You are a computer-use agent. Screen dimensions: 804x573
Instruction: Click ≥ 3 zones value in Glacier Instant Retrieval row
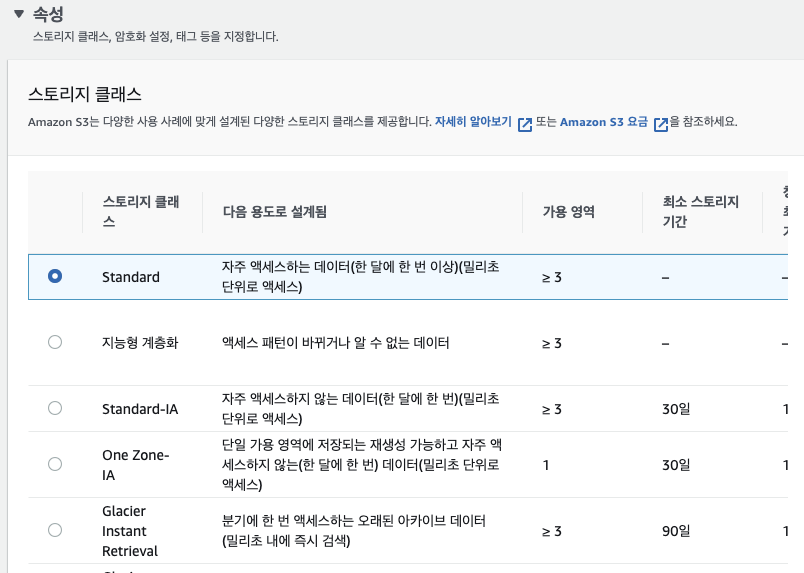tap(552, 531)
